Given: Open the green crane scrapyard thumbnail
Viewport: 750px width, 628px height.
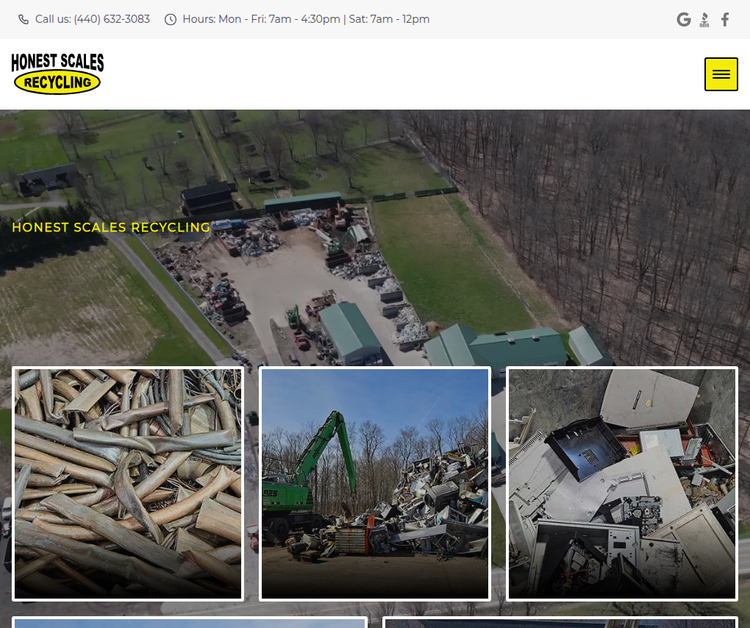Looking at the screenshot, I should pyautogui.click(x=374, y=483).
